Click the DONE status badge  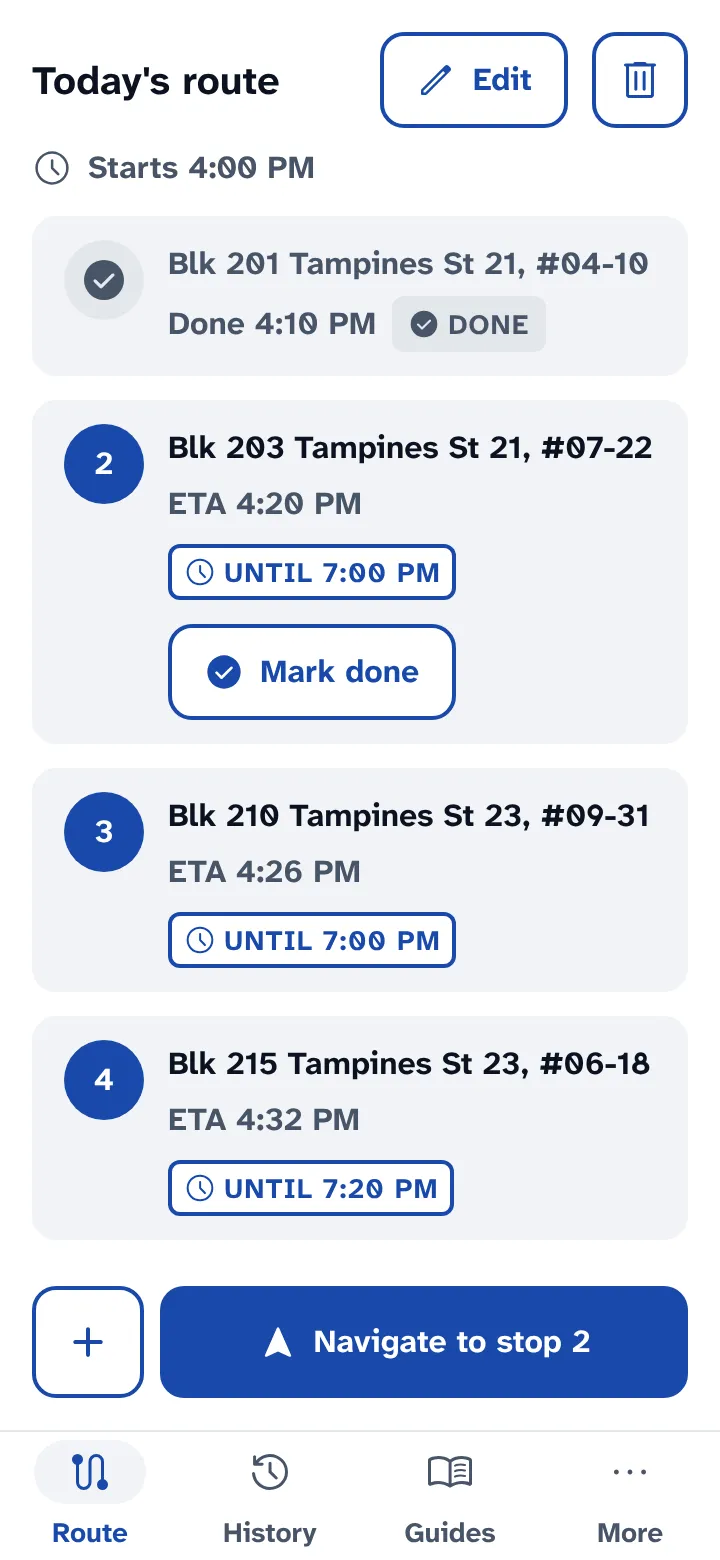pyautogui.click(x=469, y=324)
